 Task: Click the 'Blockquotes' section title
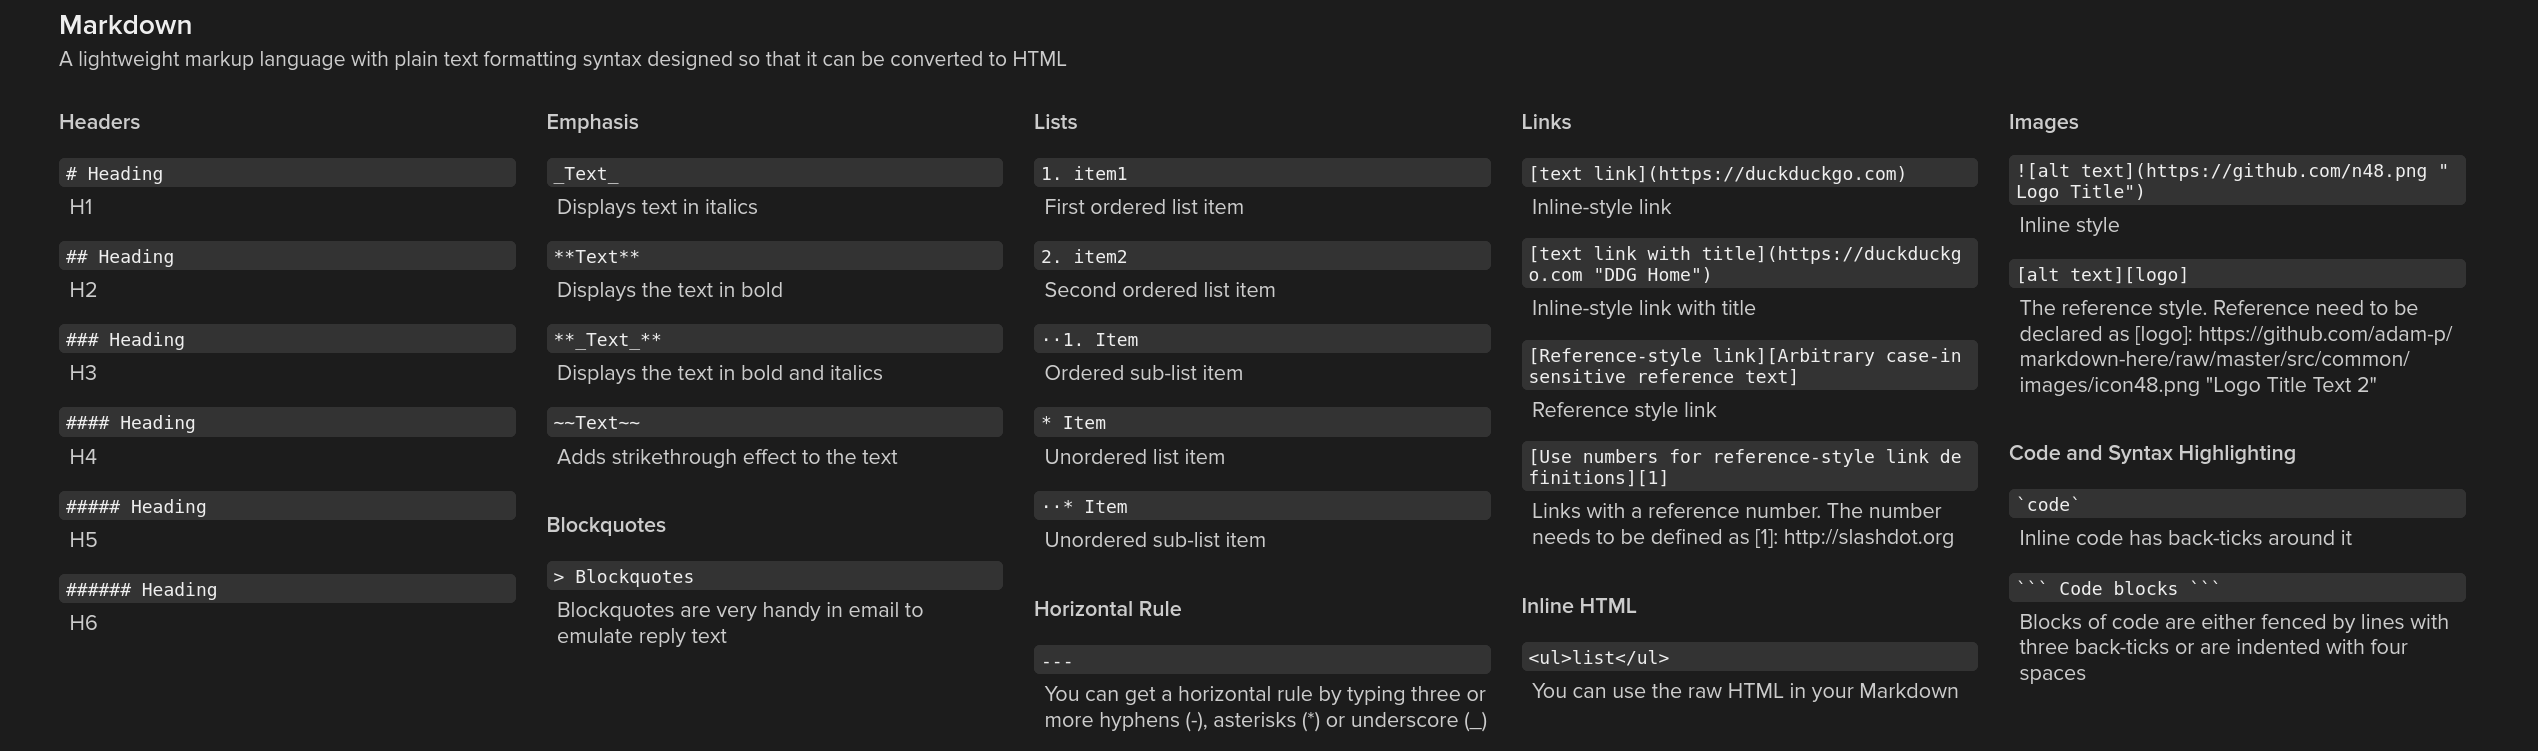(x=606, y=525)
